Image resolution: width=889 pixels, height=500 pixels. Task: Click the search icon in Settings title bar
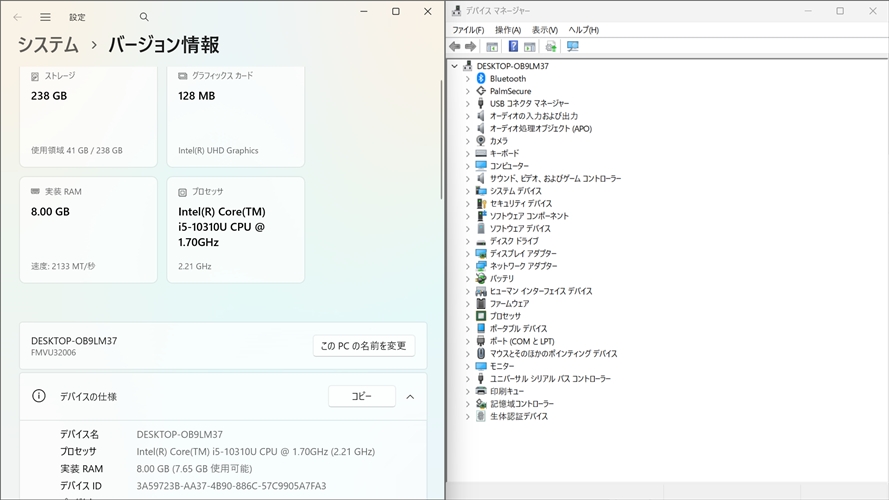click(144, 17)
